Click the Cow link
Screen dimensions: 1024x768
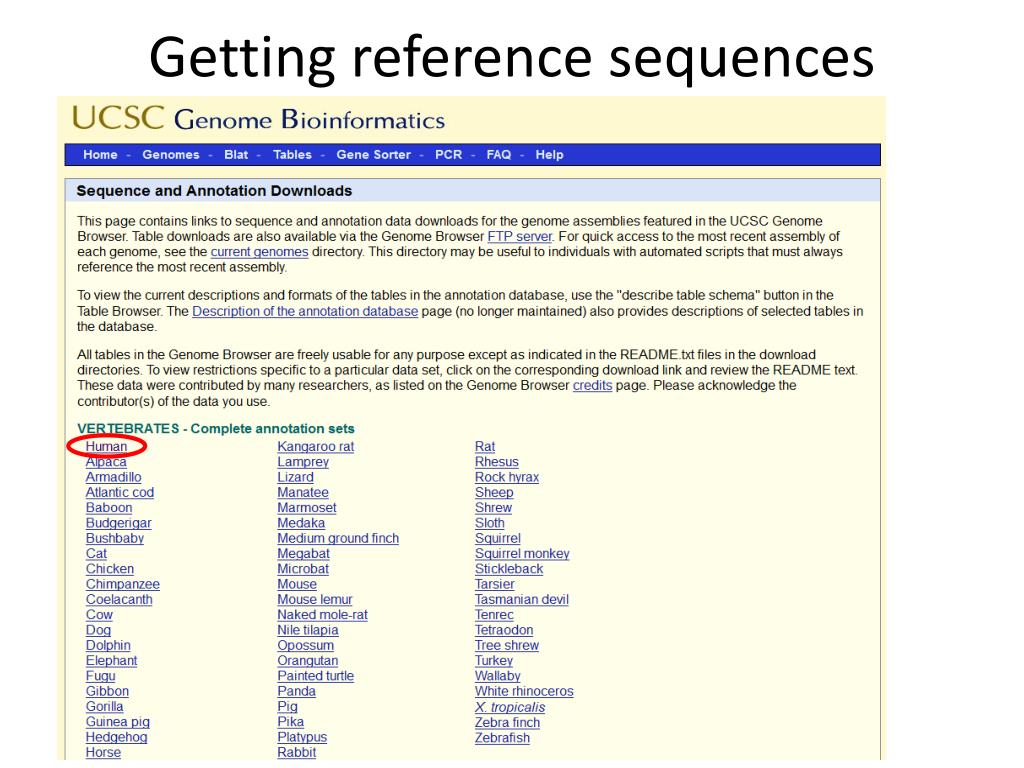(x=99, y=615)
